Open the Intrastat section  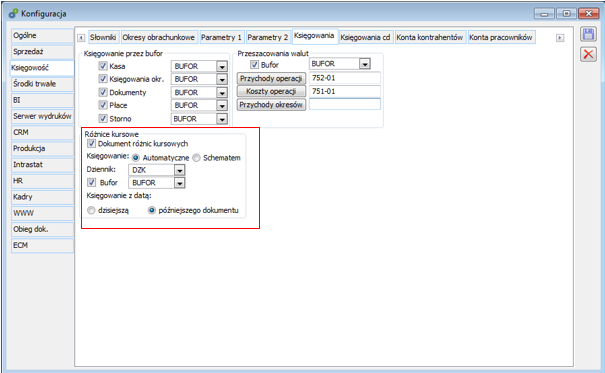(x=42, y=165)
